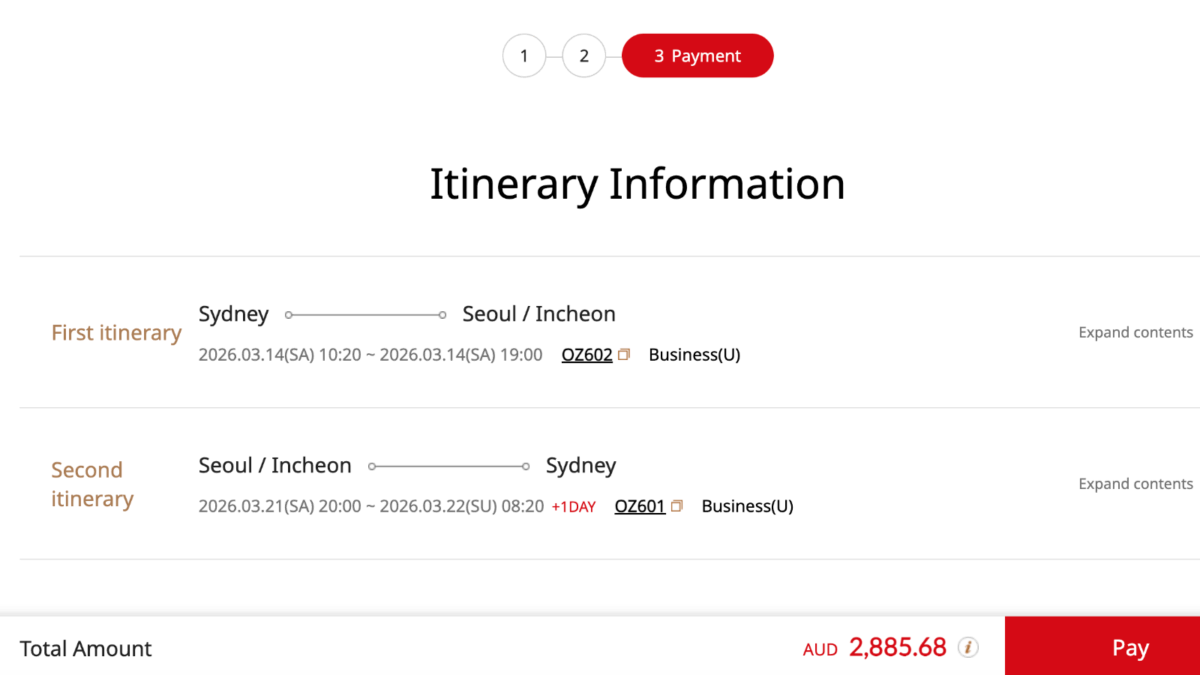Click the Second itinerary label
The image size is (1200, 675).
[x=92, y=484]
